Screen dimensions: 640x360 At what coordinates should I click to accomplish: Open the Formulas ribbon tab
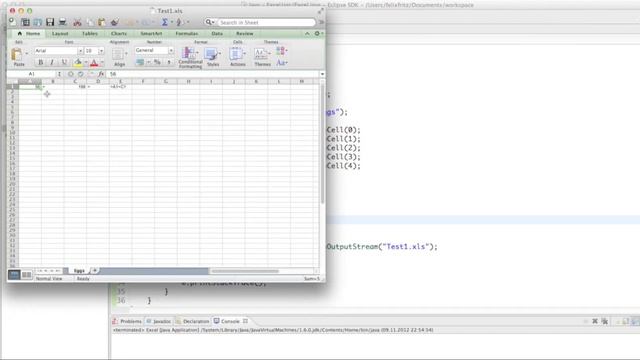(x=187, y=33)
